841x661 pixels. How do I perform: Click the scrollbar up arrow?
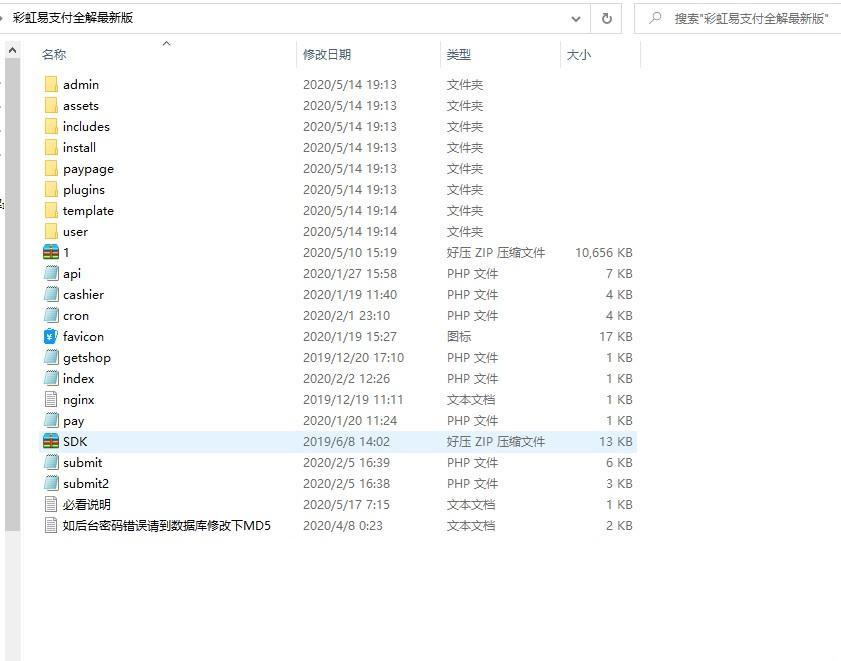pyautogui.click(x=12, y=50)
